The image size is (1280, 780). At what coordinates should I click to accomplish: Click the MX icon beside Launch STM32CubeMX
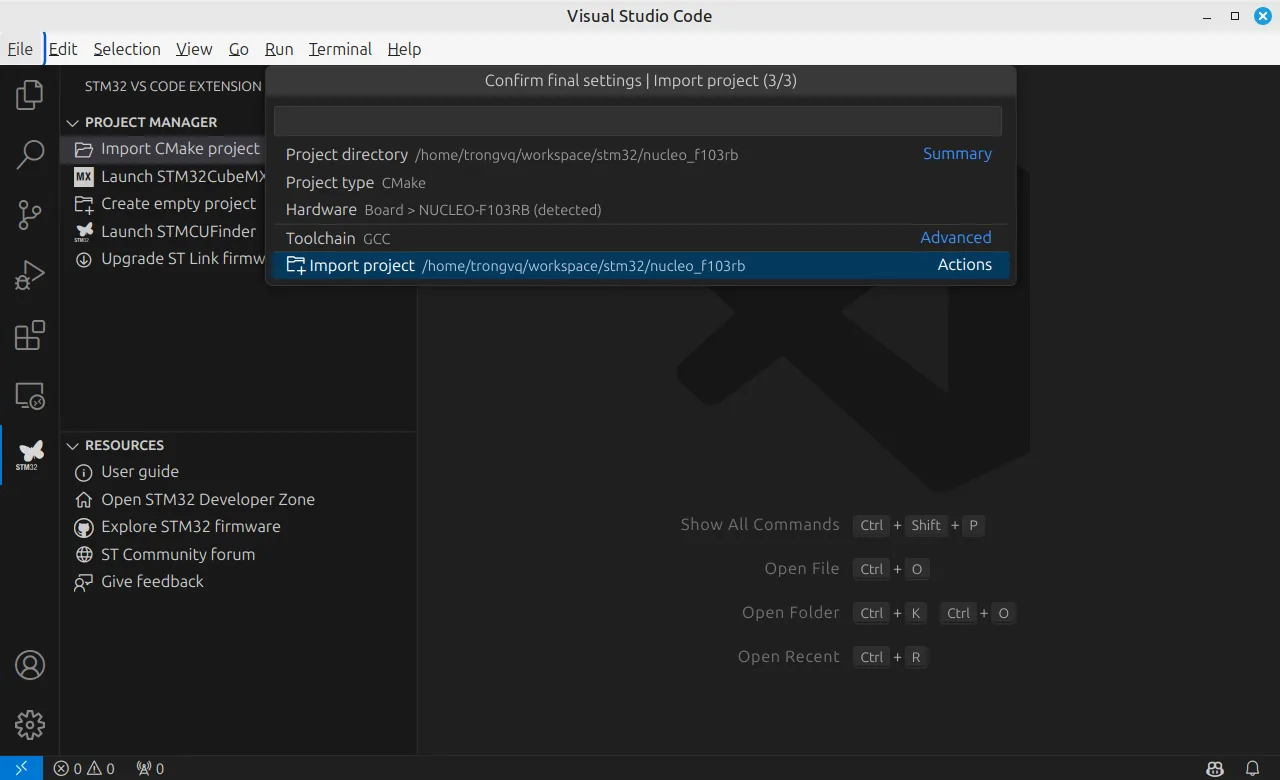tap(84, 176)
